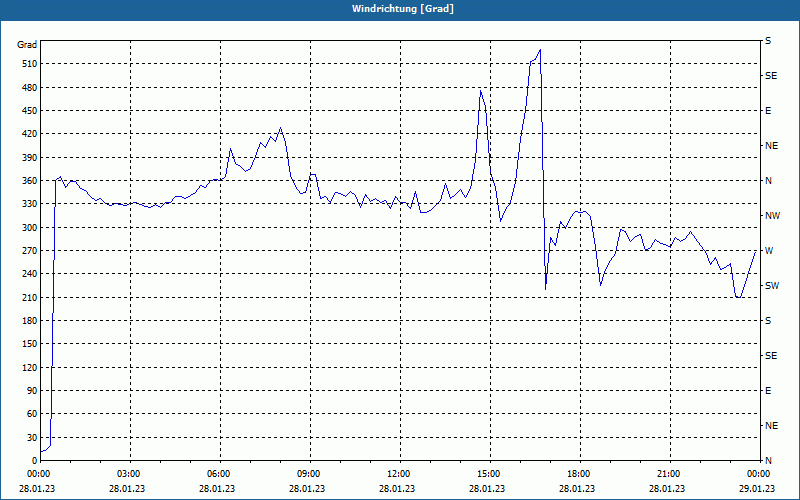Screen dimensions: 800x500
Task: Select the 270 y-axis value
Action: 30,251
